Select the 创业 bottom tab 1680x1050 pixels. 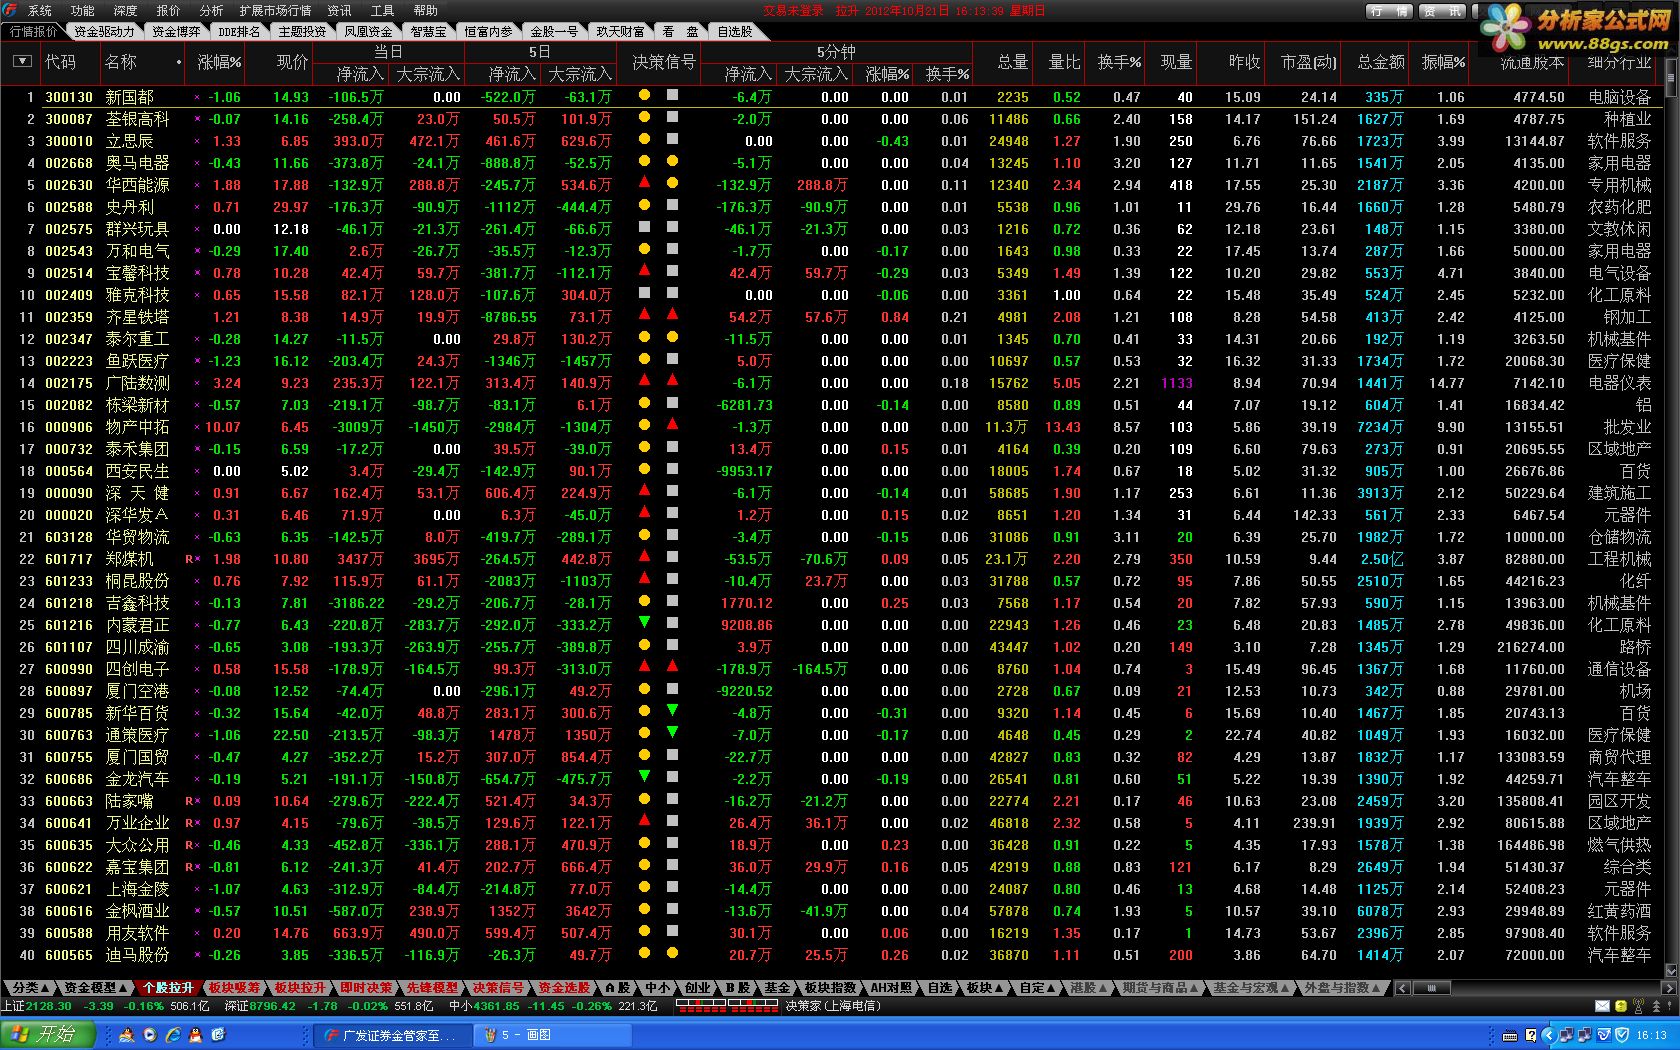[x=697, y=988]
